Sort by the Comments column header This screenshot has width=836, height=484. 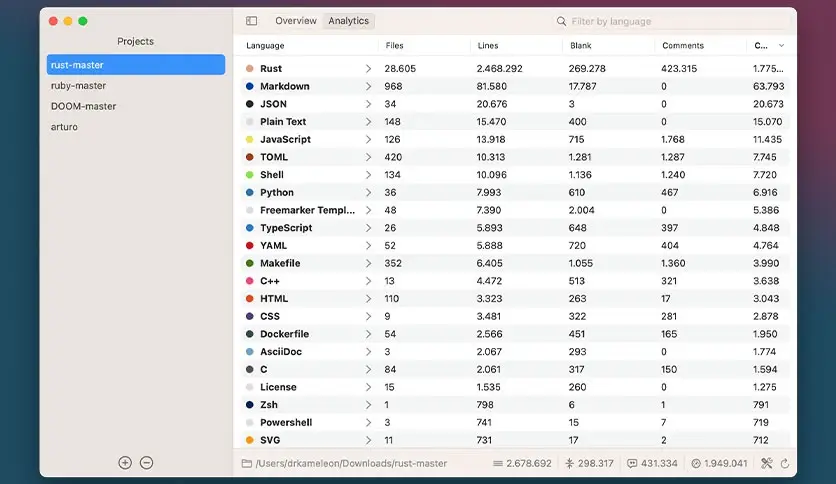[x=683, y=46]
